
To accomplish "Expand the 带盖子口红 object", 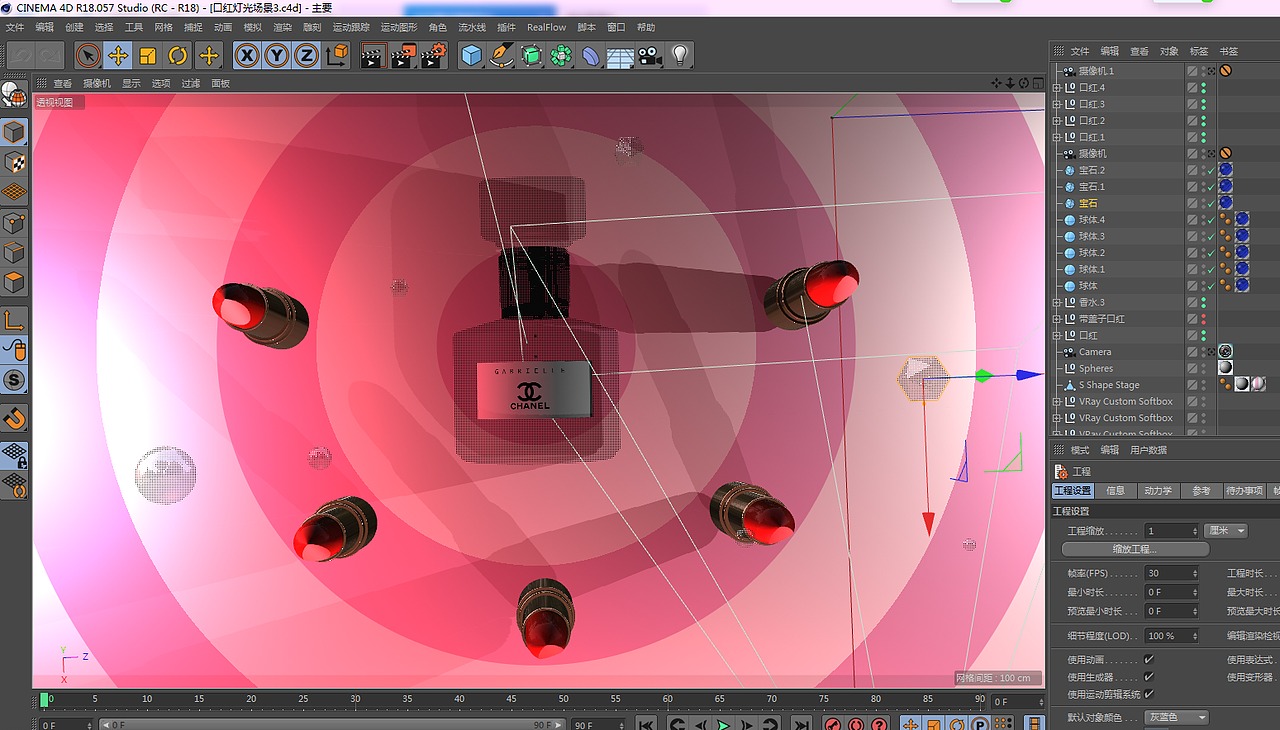I will pos(1057,319).
